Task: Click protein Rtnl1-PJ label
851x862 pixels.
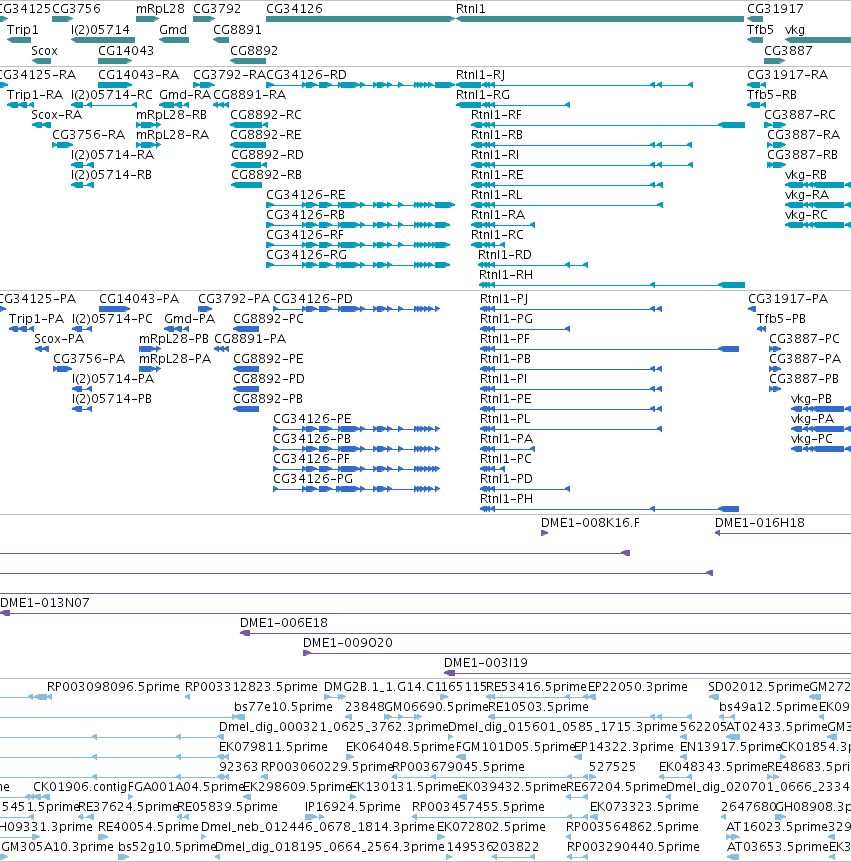Action: click(504, 299)
